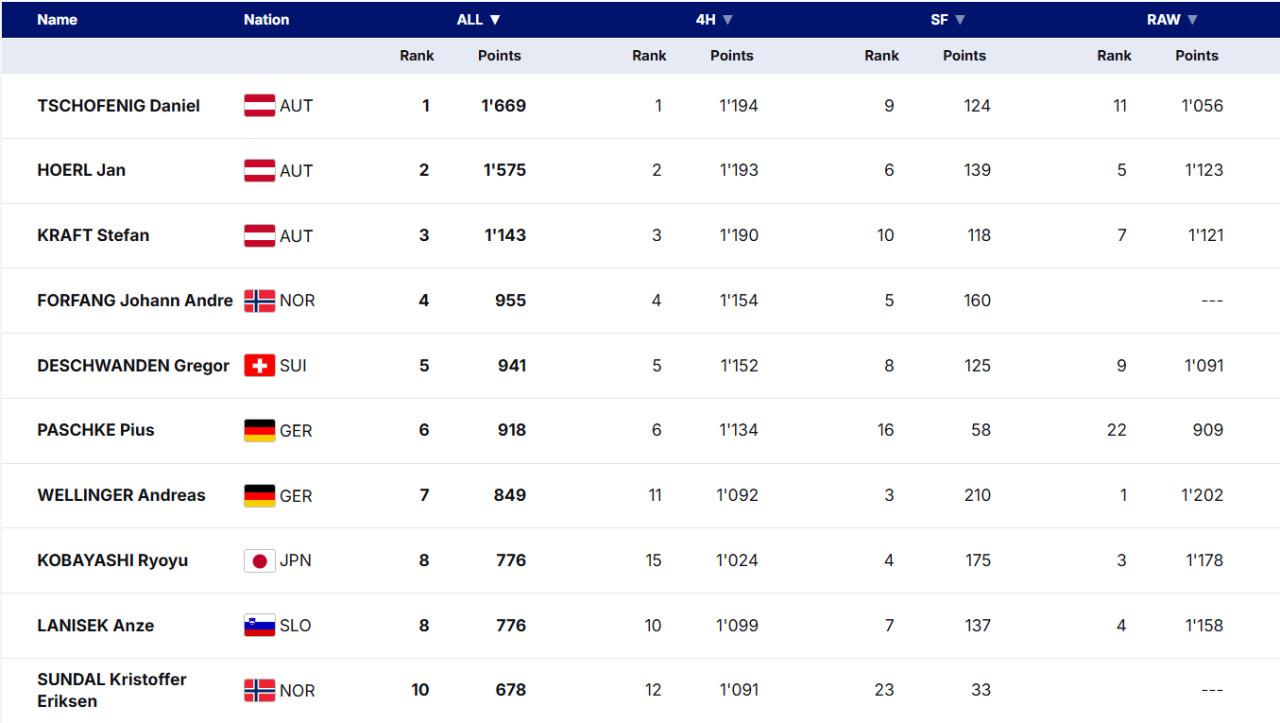Sort table by RAW column arrow
This screenshot has width=1280, height=723.
(1192, 20)
